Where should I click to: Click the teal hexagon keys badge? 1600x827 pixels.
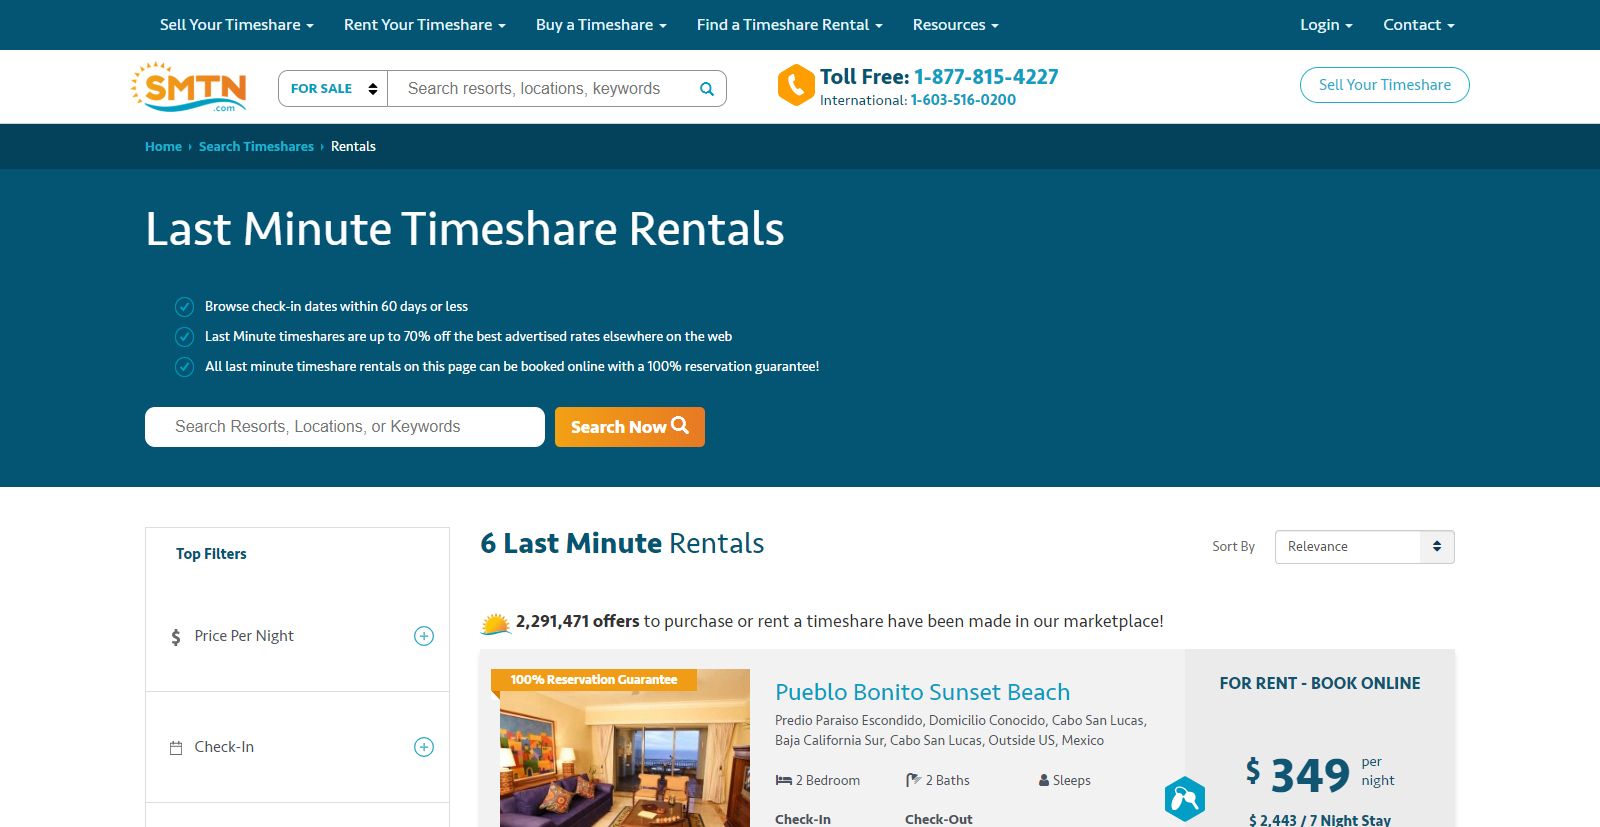tap(1185, 799)
